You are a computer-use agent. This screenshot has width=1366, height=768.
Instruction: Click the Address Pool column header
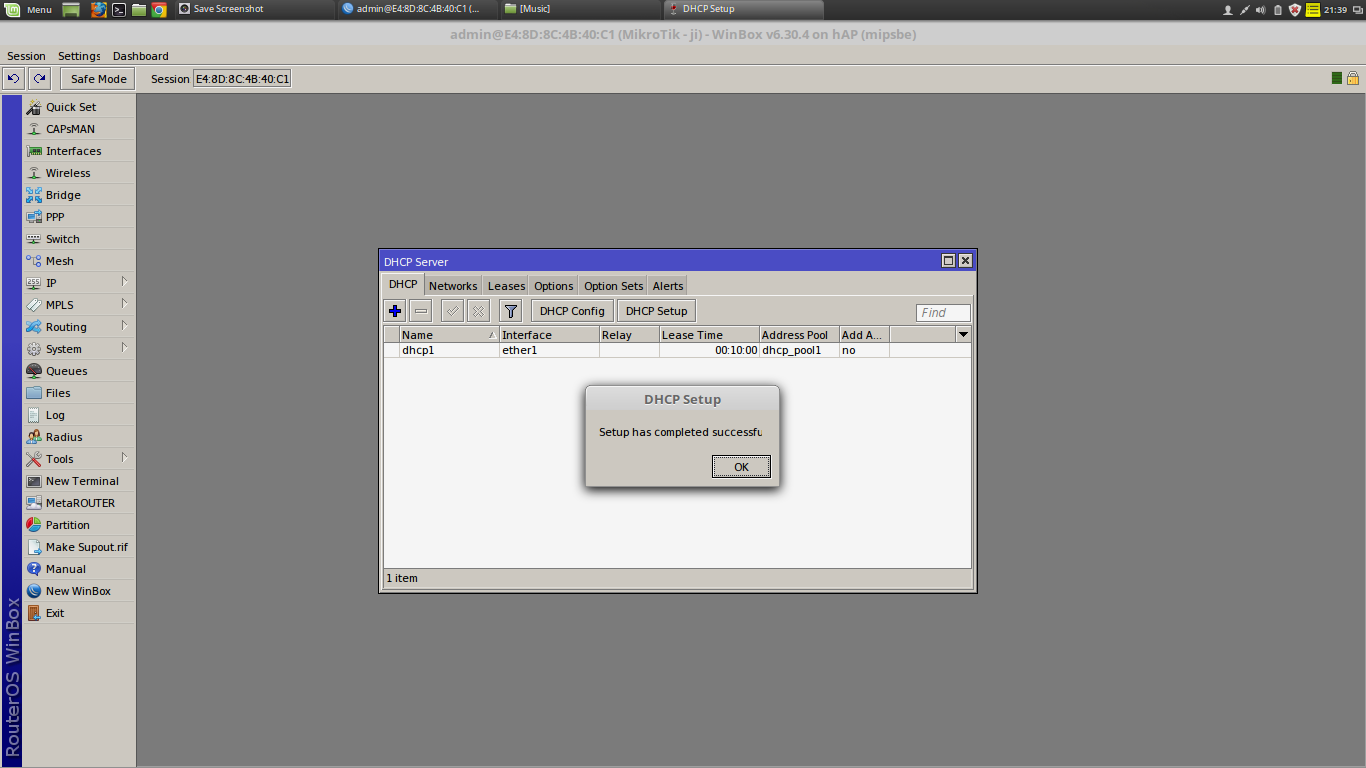coord(799,335)
